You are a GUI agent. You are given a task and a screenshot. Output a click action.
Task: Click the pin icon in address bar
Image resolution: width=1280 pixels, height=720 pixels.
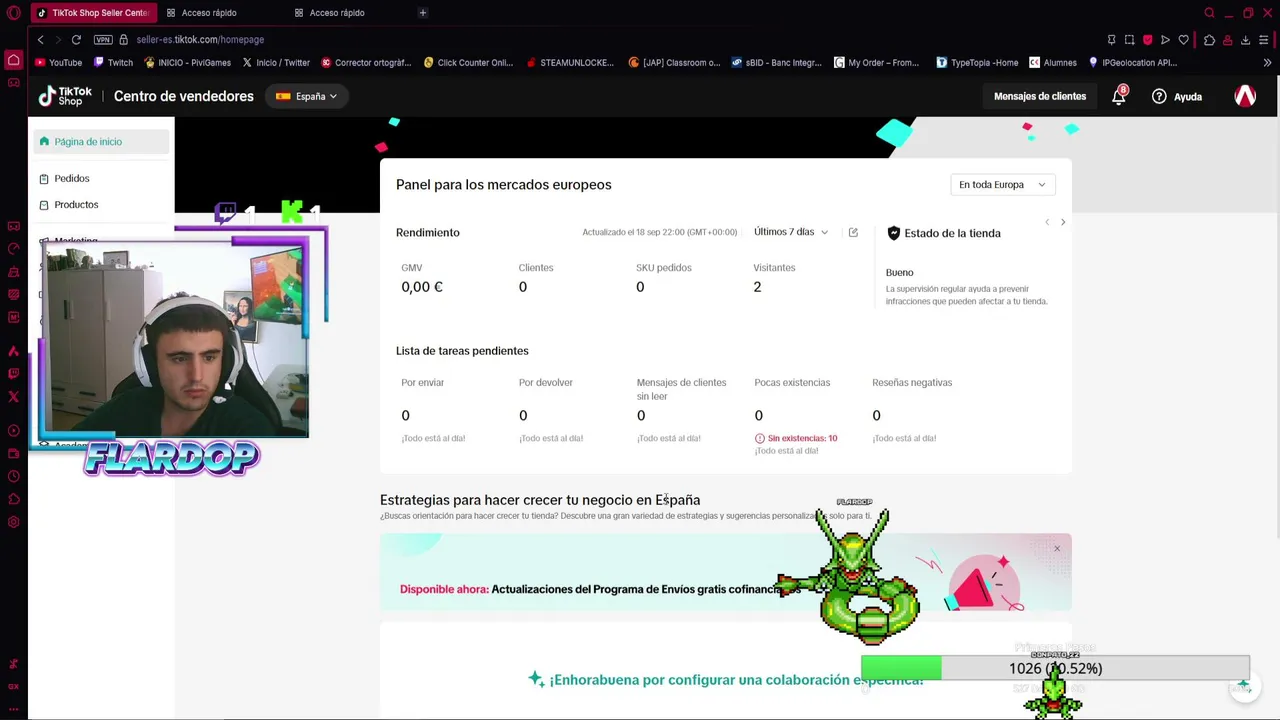(1111, 39)
